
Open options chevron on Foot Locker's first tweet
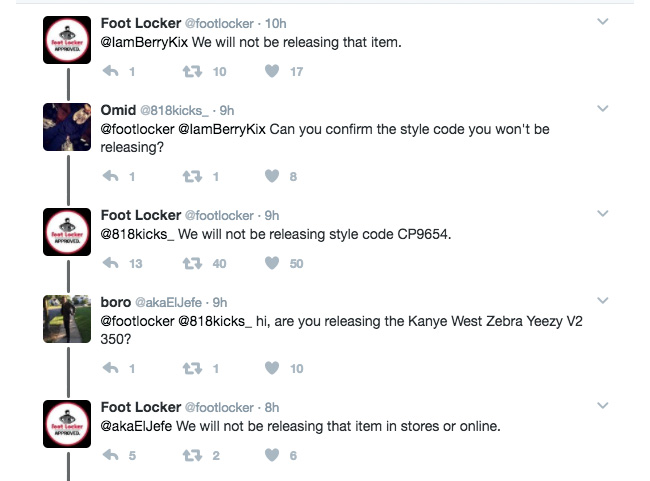pyautogui.click(x=602, y=22)
